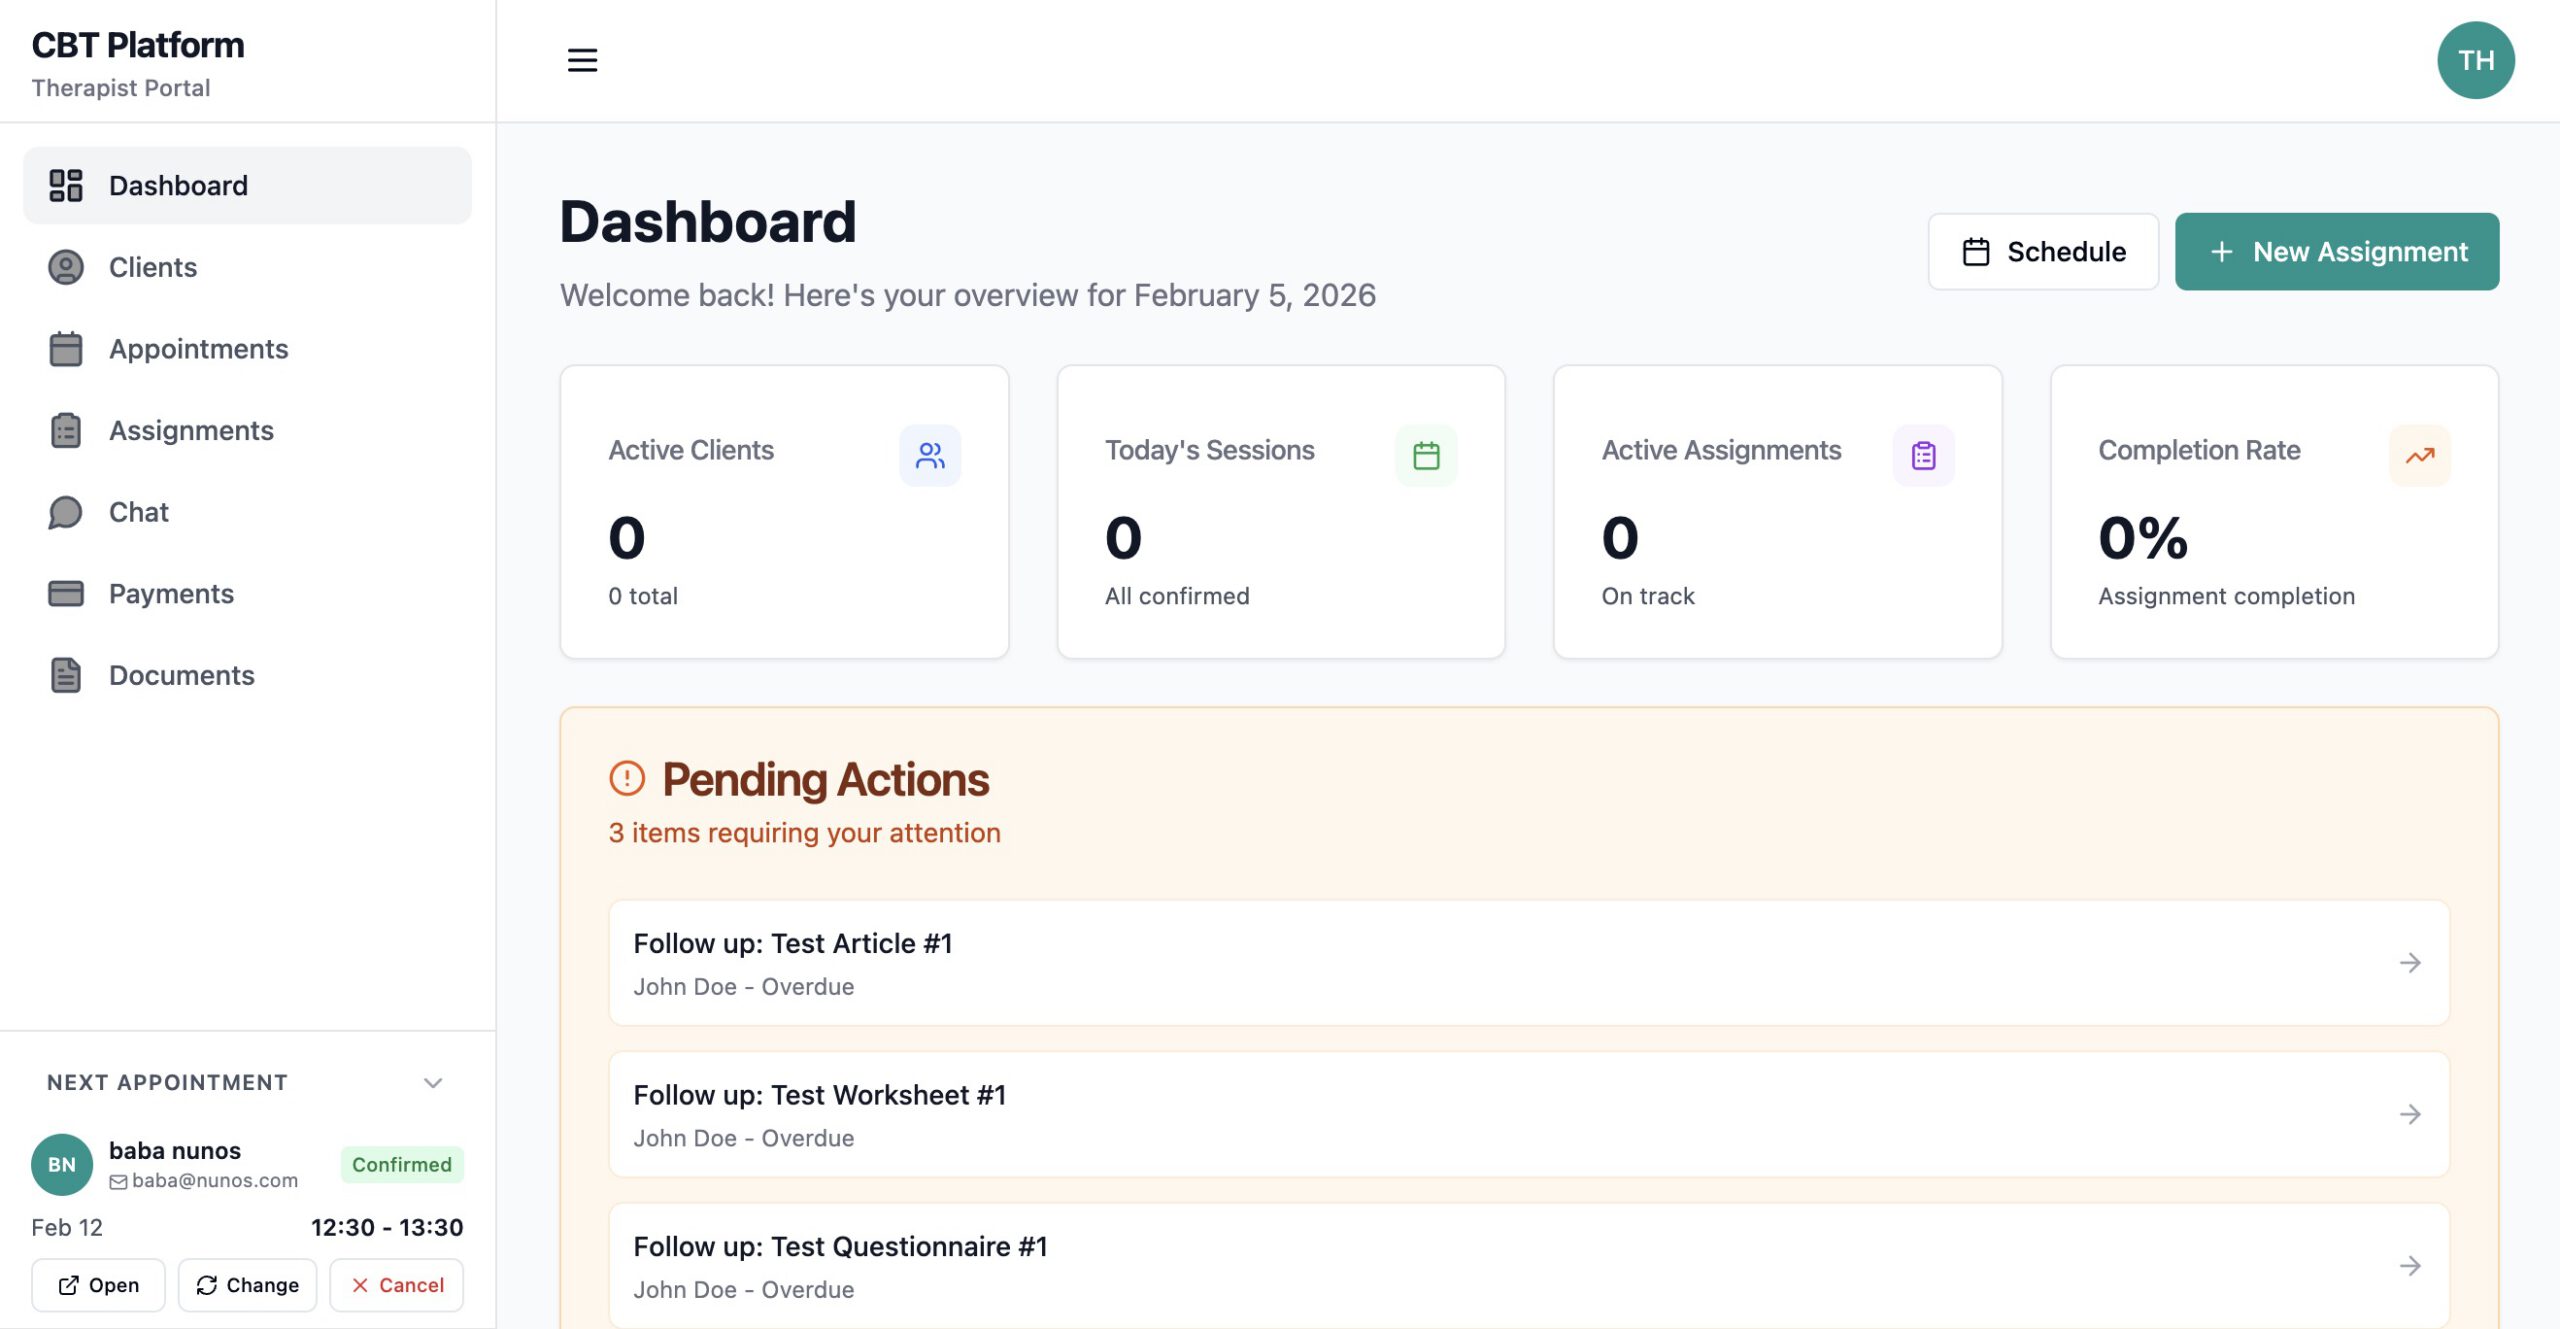Open Payments page from sidebar
This screenshot has width=2560, height=1329.
(171, 594)
